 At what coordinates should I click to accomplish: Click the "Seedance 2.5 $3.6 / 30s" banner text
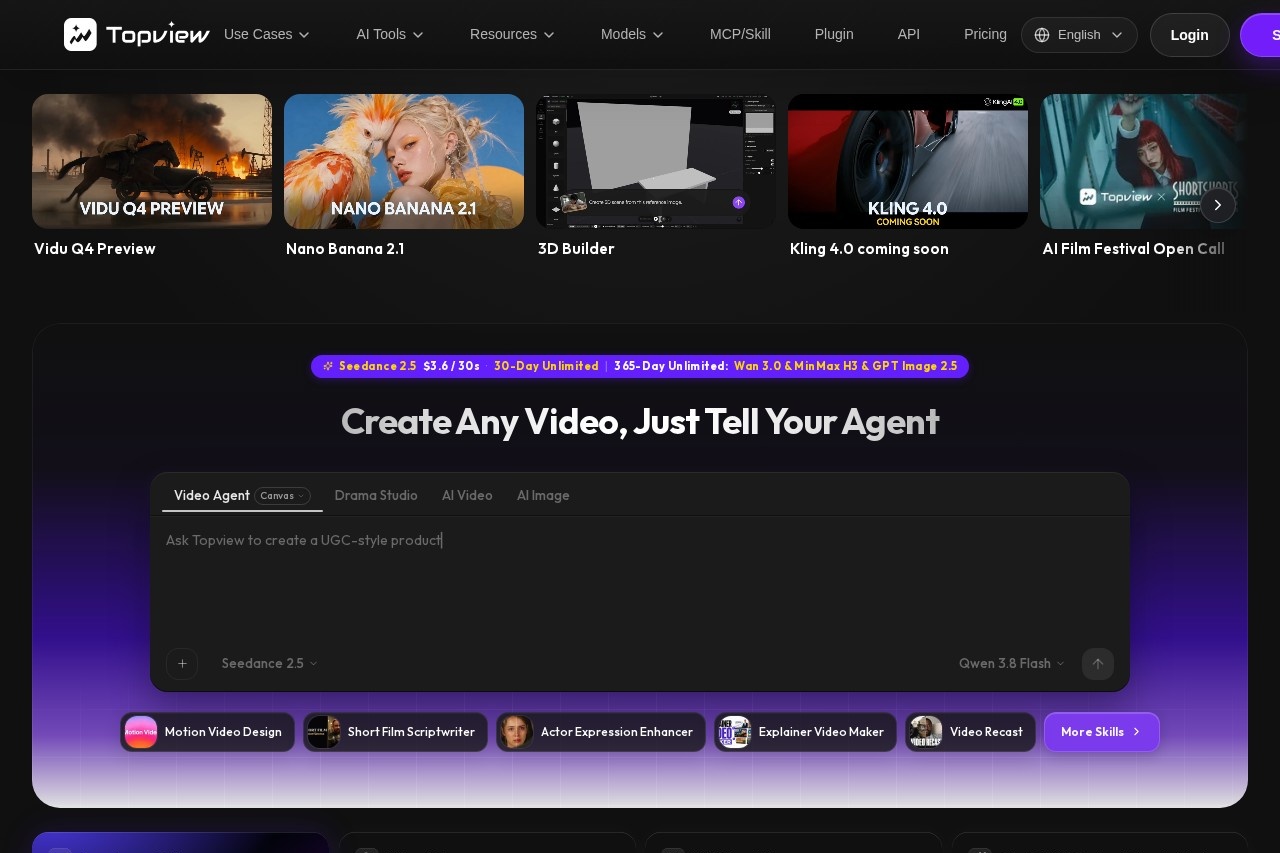(x=409, y=366)
